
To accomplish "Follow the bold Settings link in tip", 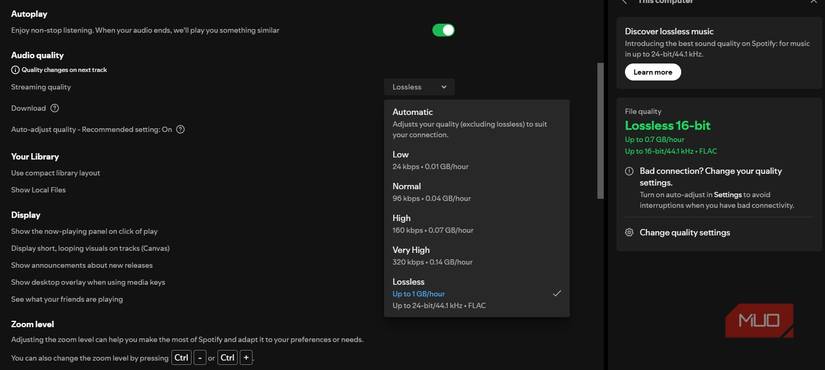I will point(728,195).
